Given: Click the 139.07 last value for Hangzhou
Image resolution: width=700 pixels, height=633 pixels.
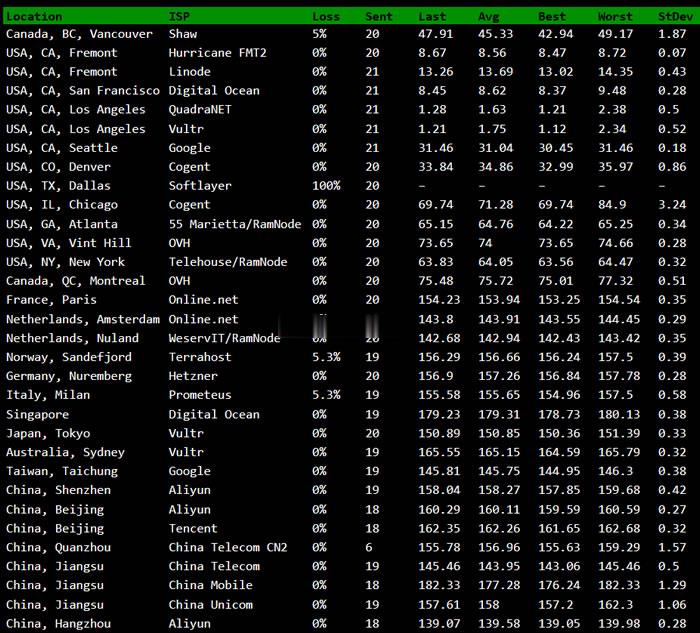Looking at the screenshot, I should coord(439,624).
